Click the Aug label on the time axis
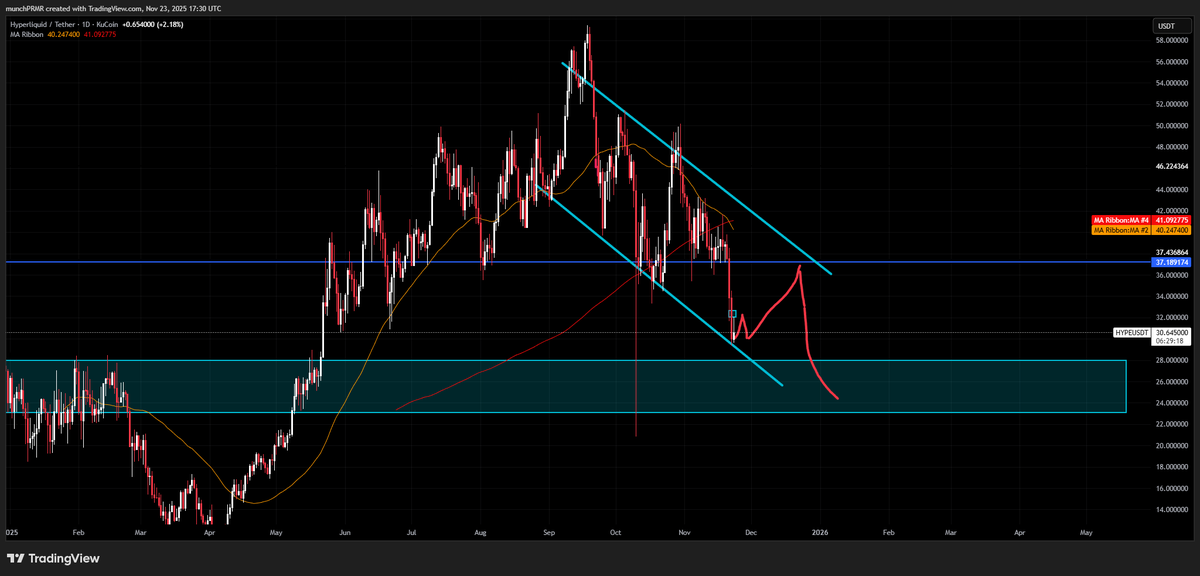 click(x=480, y=534)
